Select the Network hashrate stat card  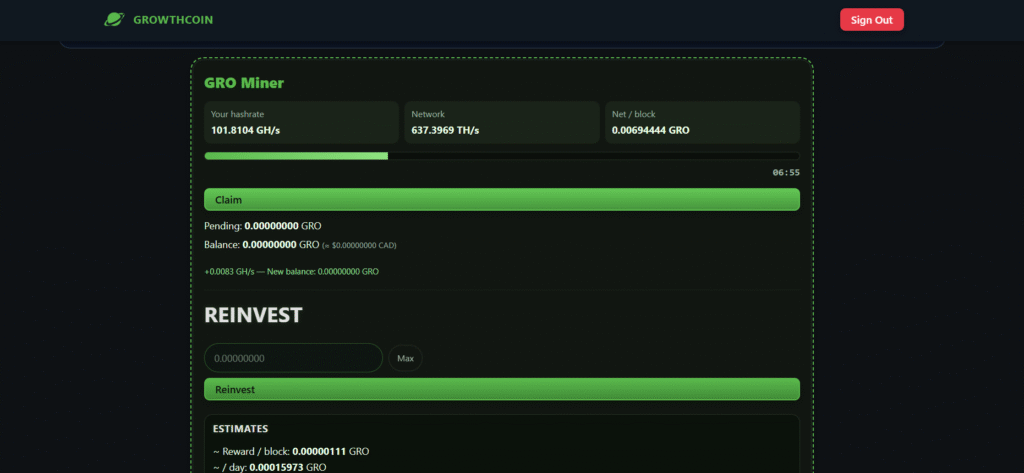click(501, 122)
